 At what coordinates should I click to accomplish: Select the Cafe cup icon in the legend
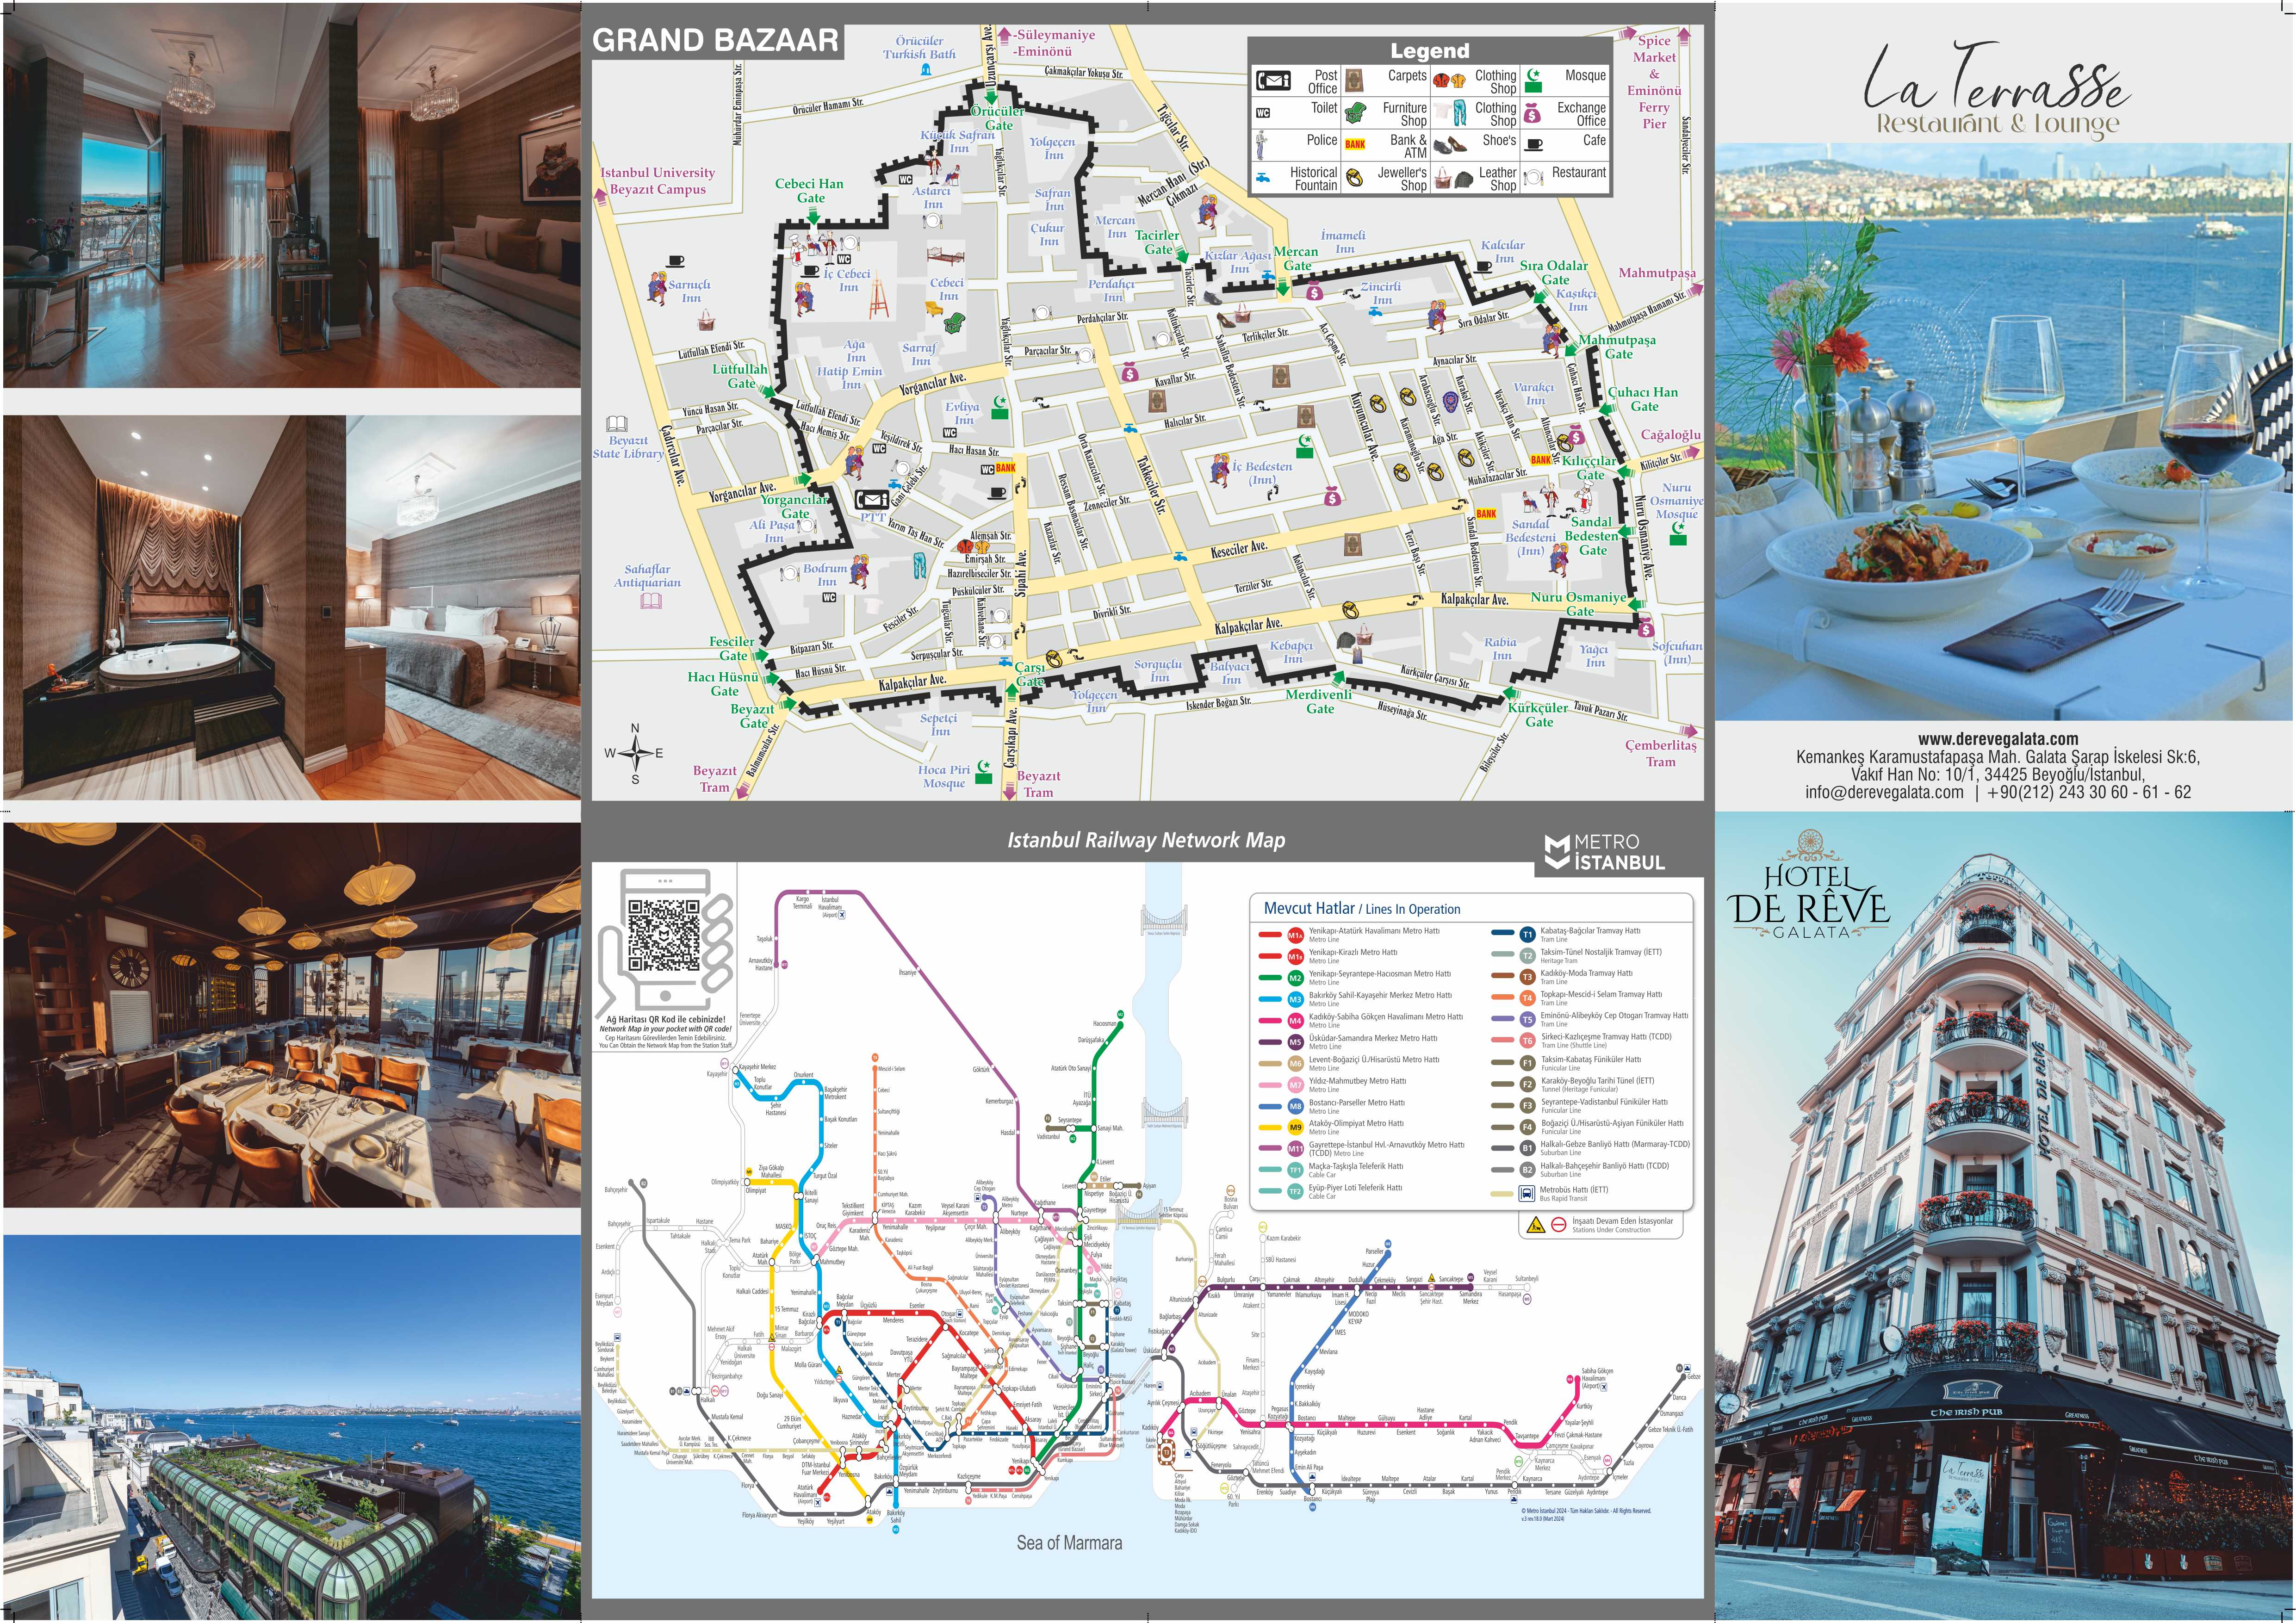(x=1532, y=144)
